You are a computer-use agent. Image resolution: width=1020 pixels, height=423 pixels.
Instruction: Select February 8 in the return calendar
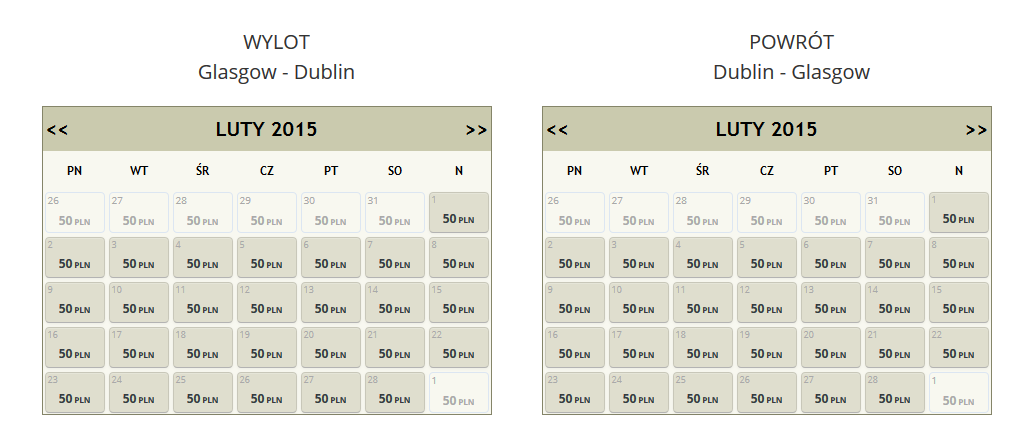(959, 258)
